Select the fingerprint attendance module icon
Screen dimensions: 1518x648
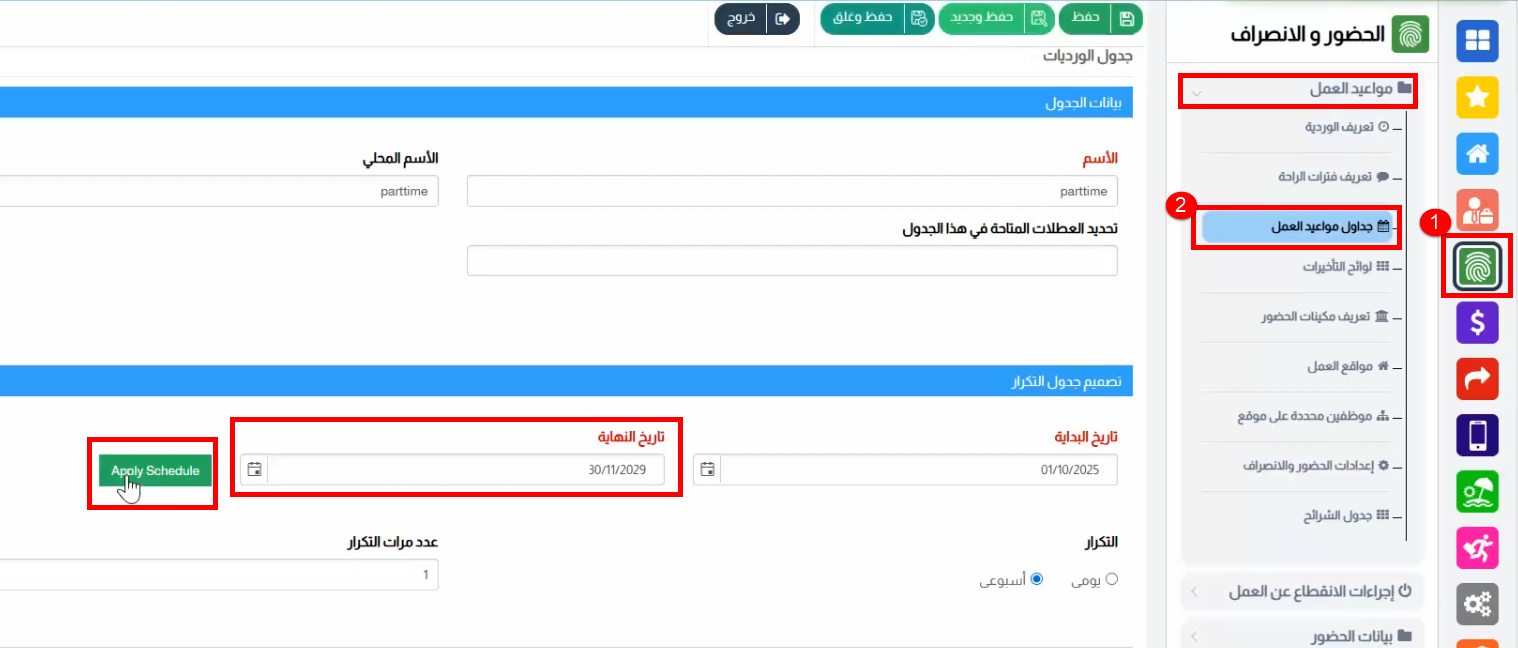click(1477, 266)
